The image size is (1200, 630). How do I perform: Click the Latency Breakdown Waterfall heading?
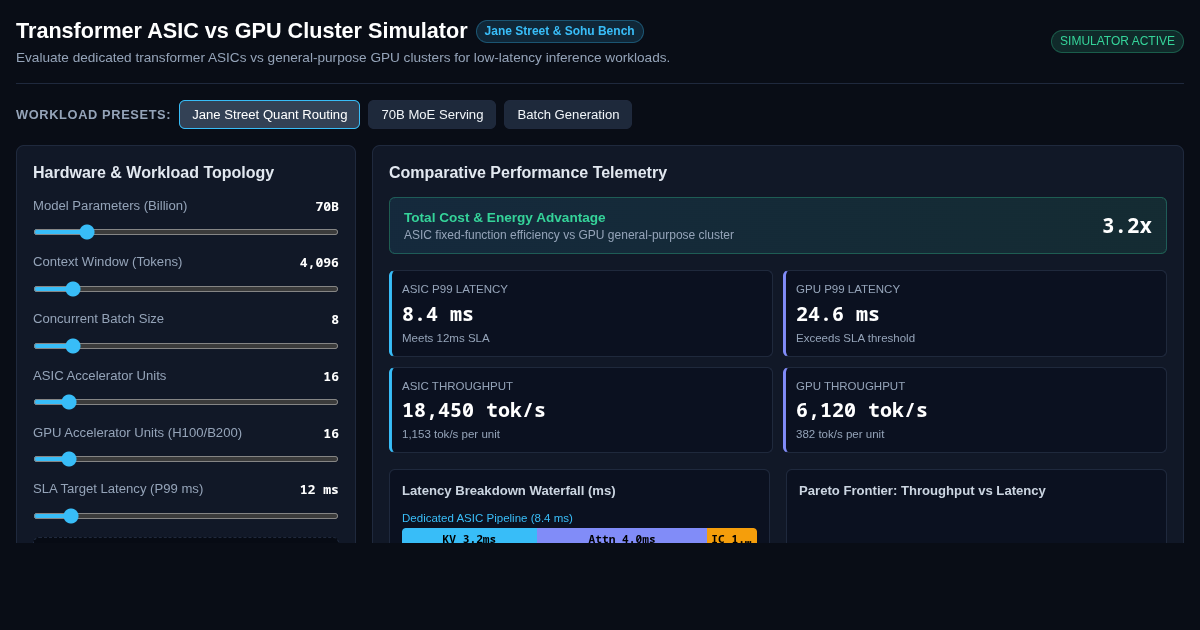tap(509, 490)
